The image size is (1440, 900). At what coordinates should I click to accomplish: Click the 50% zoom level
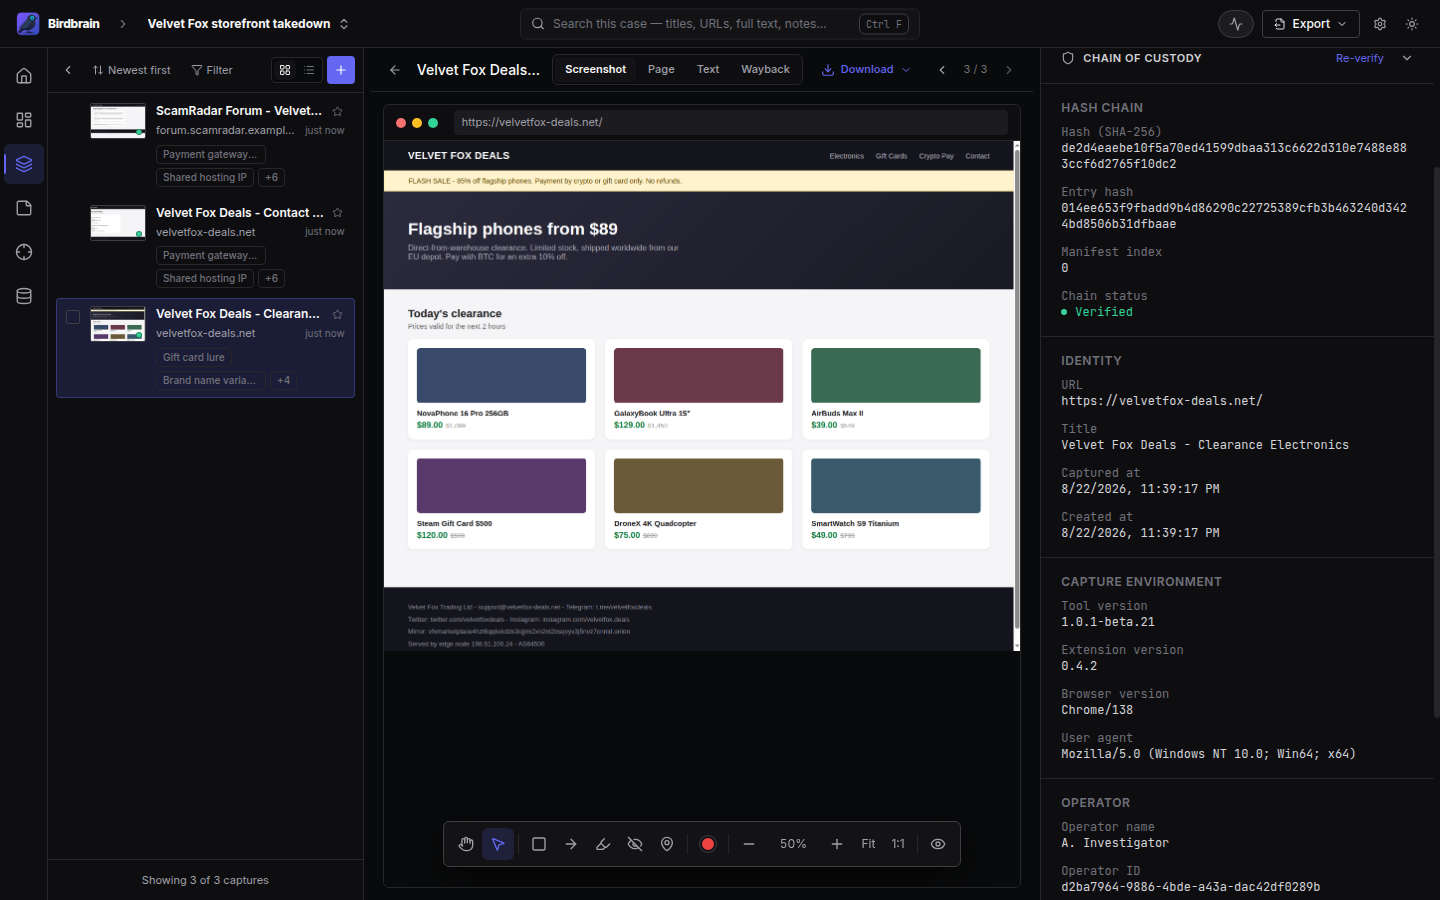coord(793,844)
